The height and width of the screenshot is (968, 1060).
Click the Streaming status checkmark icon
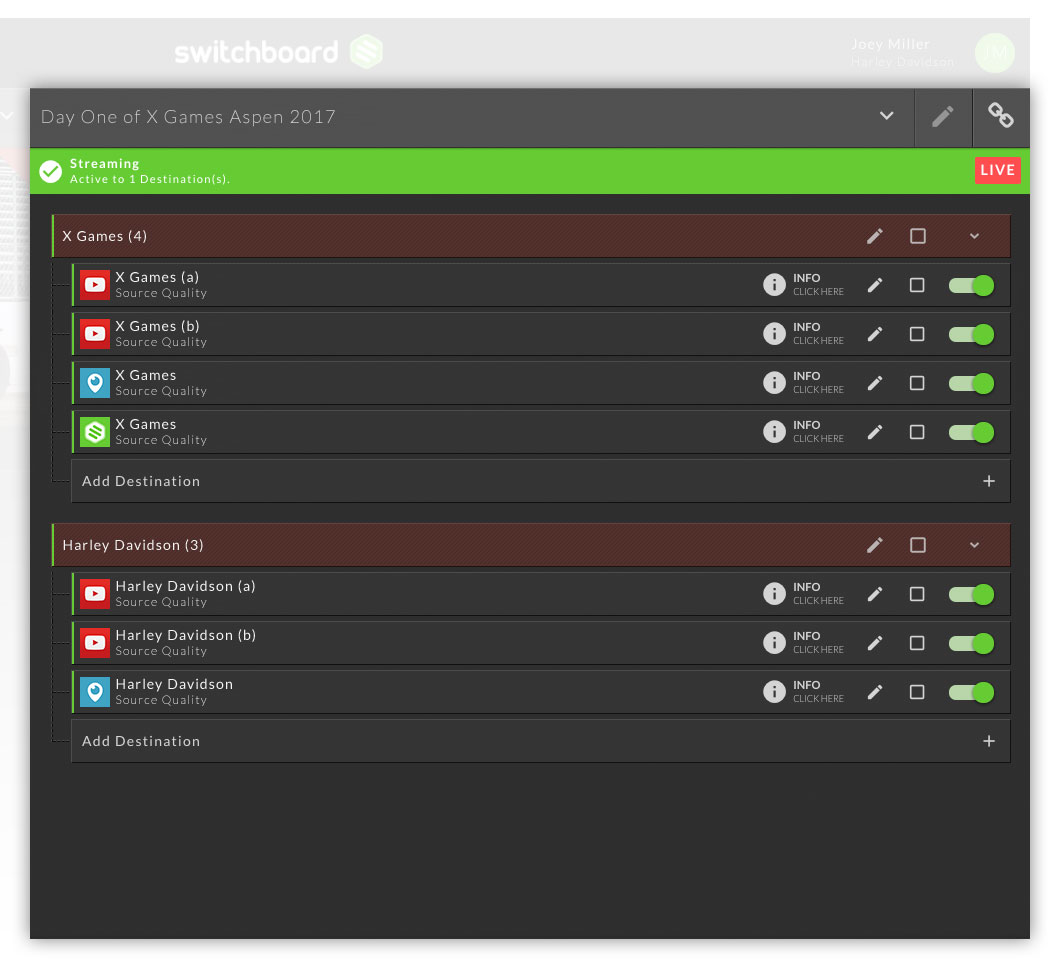50,172
